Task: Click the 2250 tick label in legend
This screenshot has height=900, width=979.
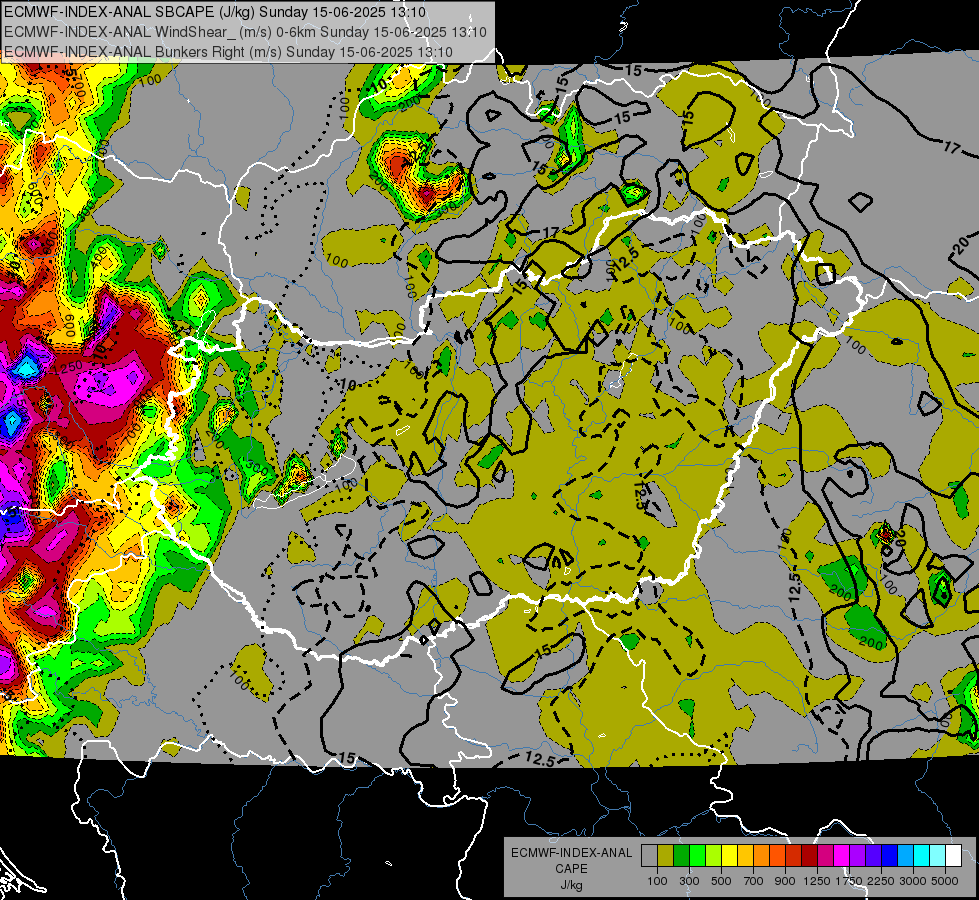Action: (881, 881)
